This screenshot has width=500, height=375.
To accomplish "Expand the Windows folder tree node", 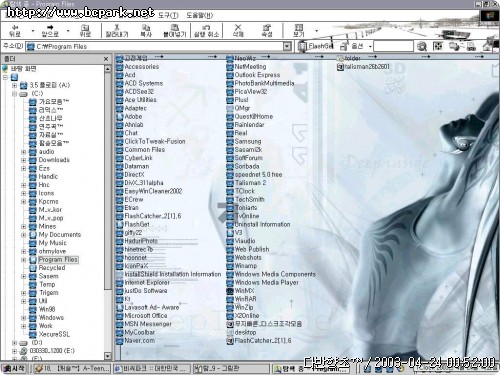I will tap(24, 318).
